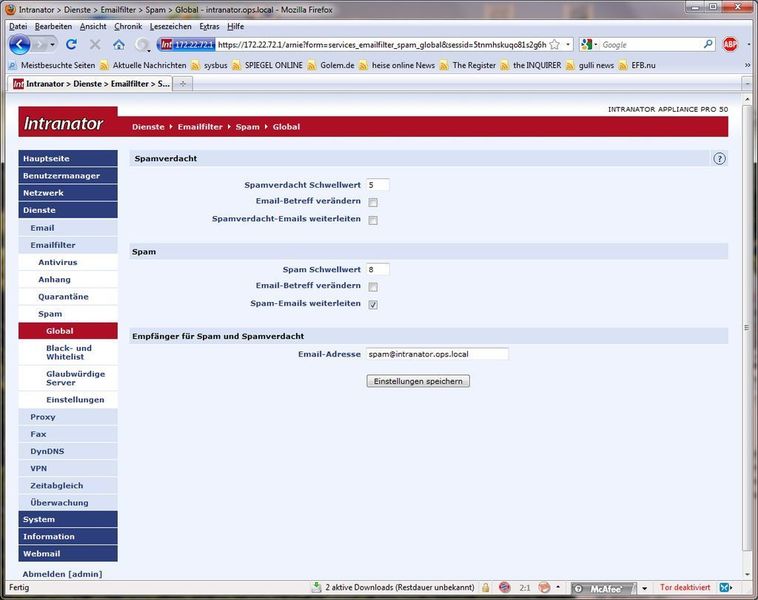Open the Ansicht menu
Viewport: 758px width, 600px height.
point(93,27)
